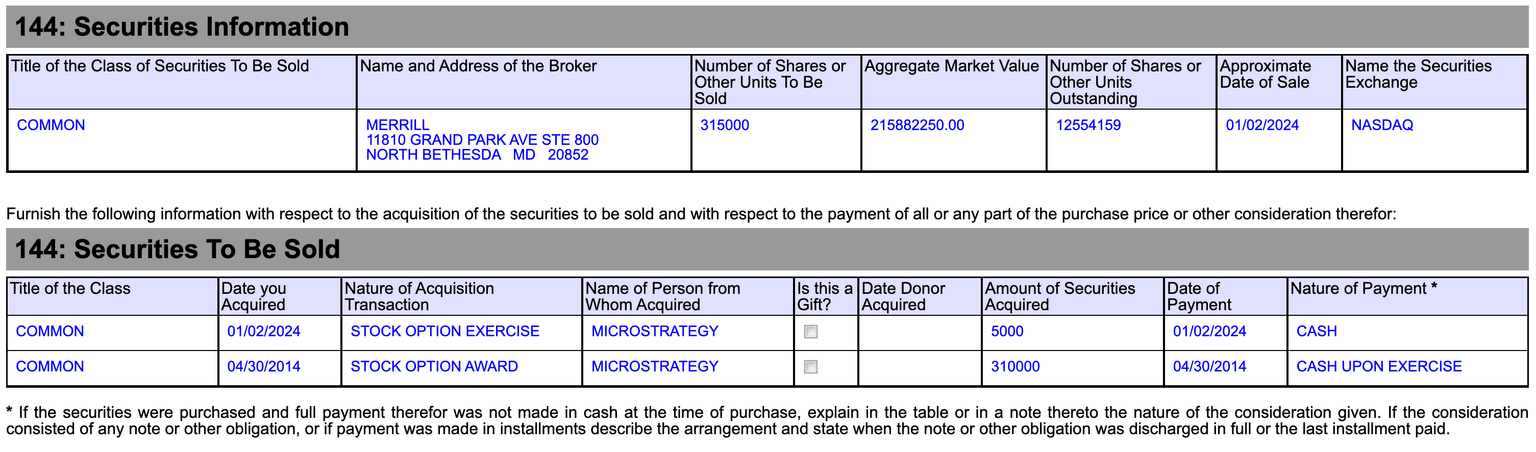Click the 5000 securities acquired amount

pos(1007,331)
